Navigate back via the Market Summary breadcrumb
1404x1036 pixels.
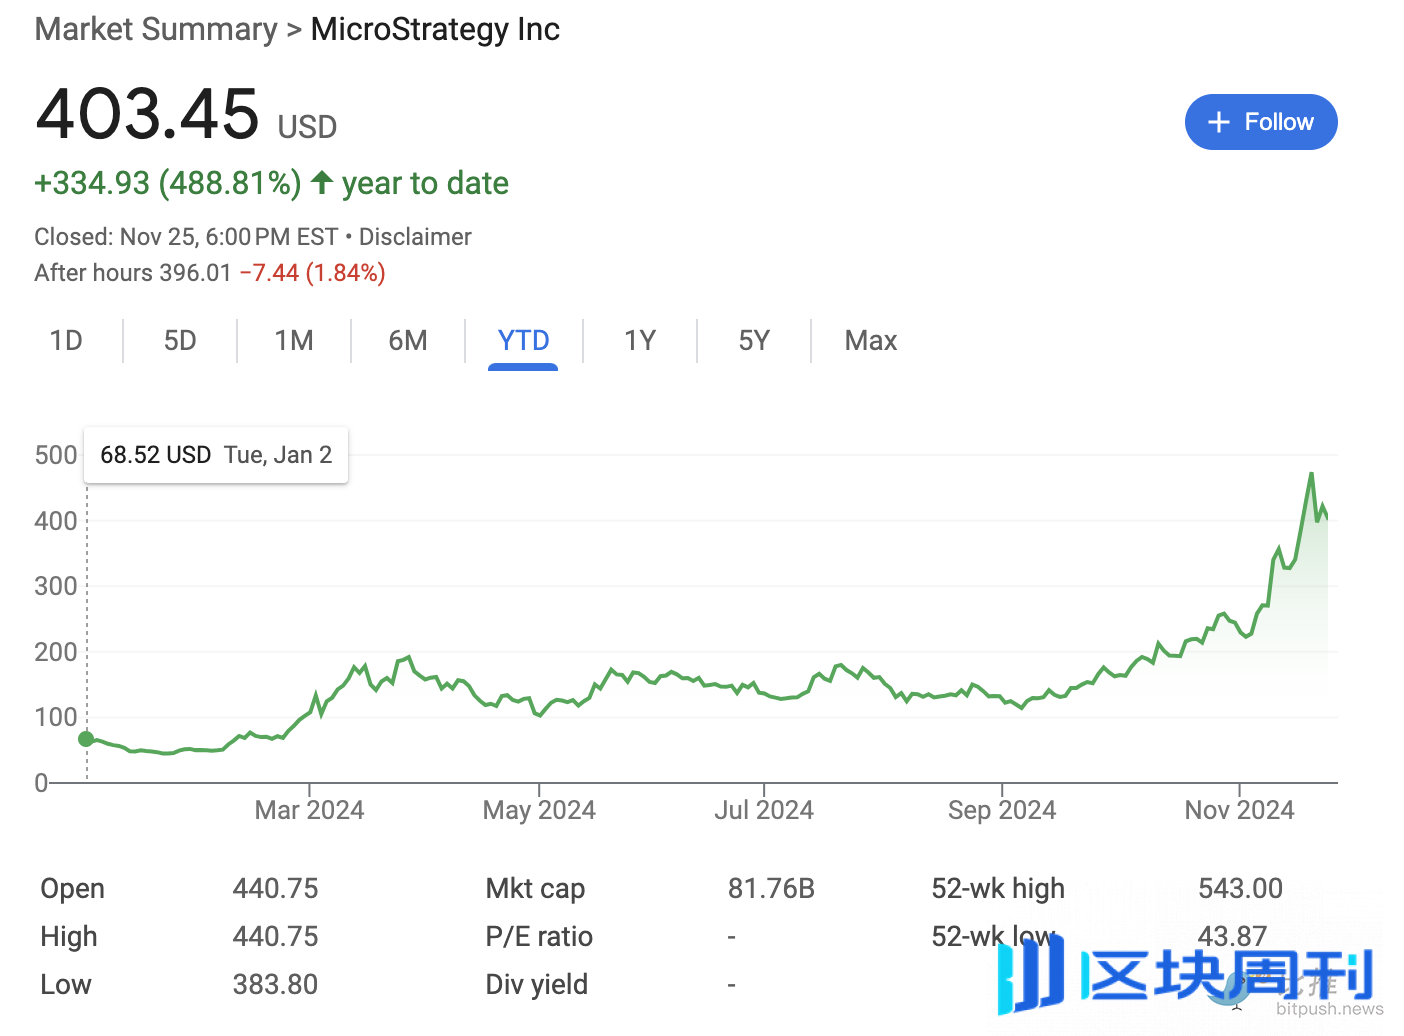pos(155,29)
